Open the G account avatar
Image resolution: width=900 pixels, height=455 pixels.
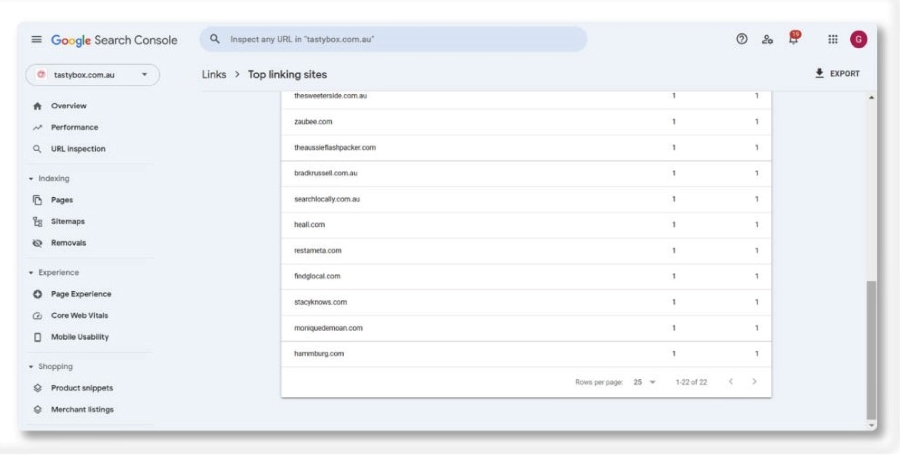[859, 39]
